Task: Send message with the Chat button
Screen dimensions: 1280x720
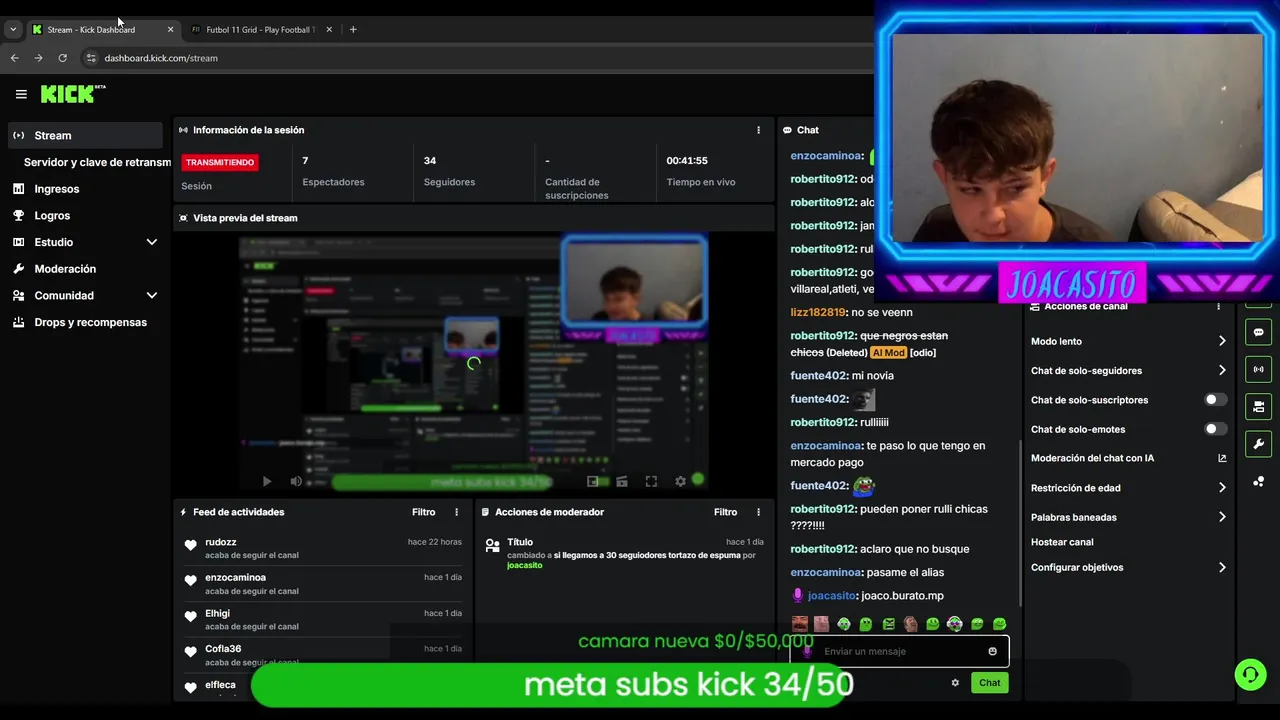Action: point(989,683)
